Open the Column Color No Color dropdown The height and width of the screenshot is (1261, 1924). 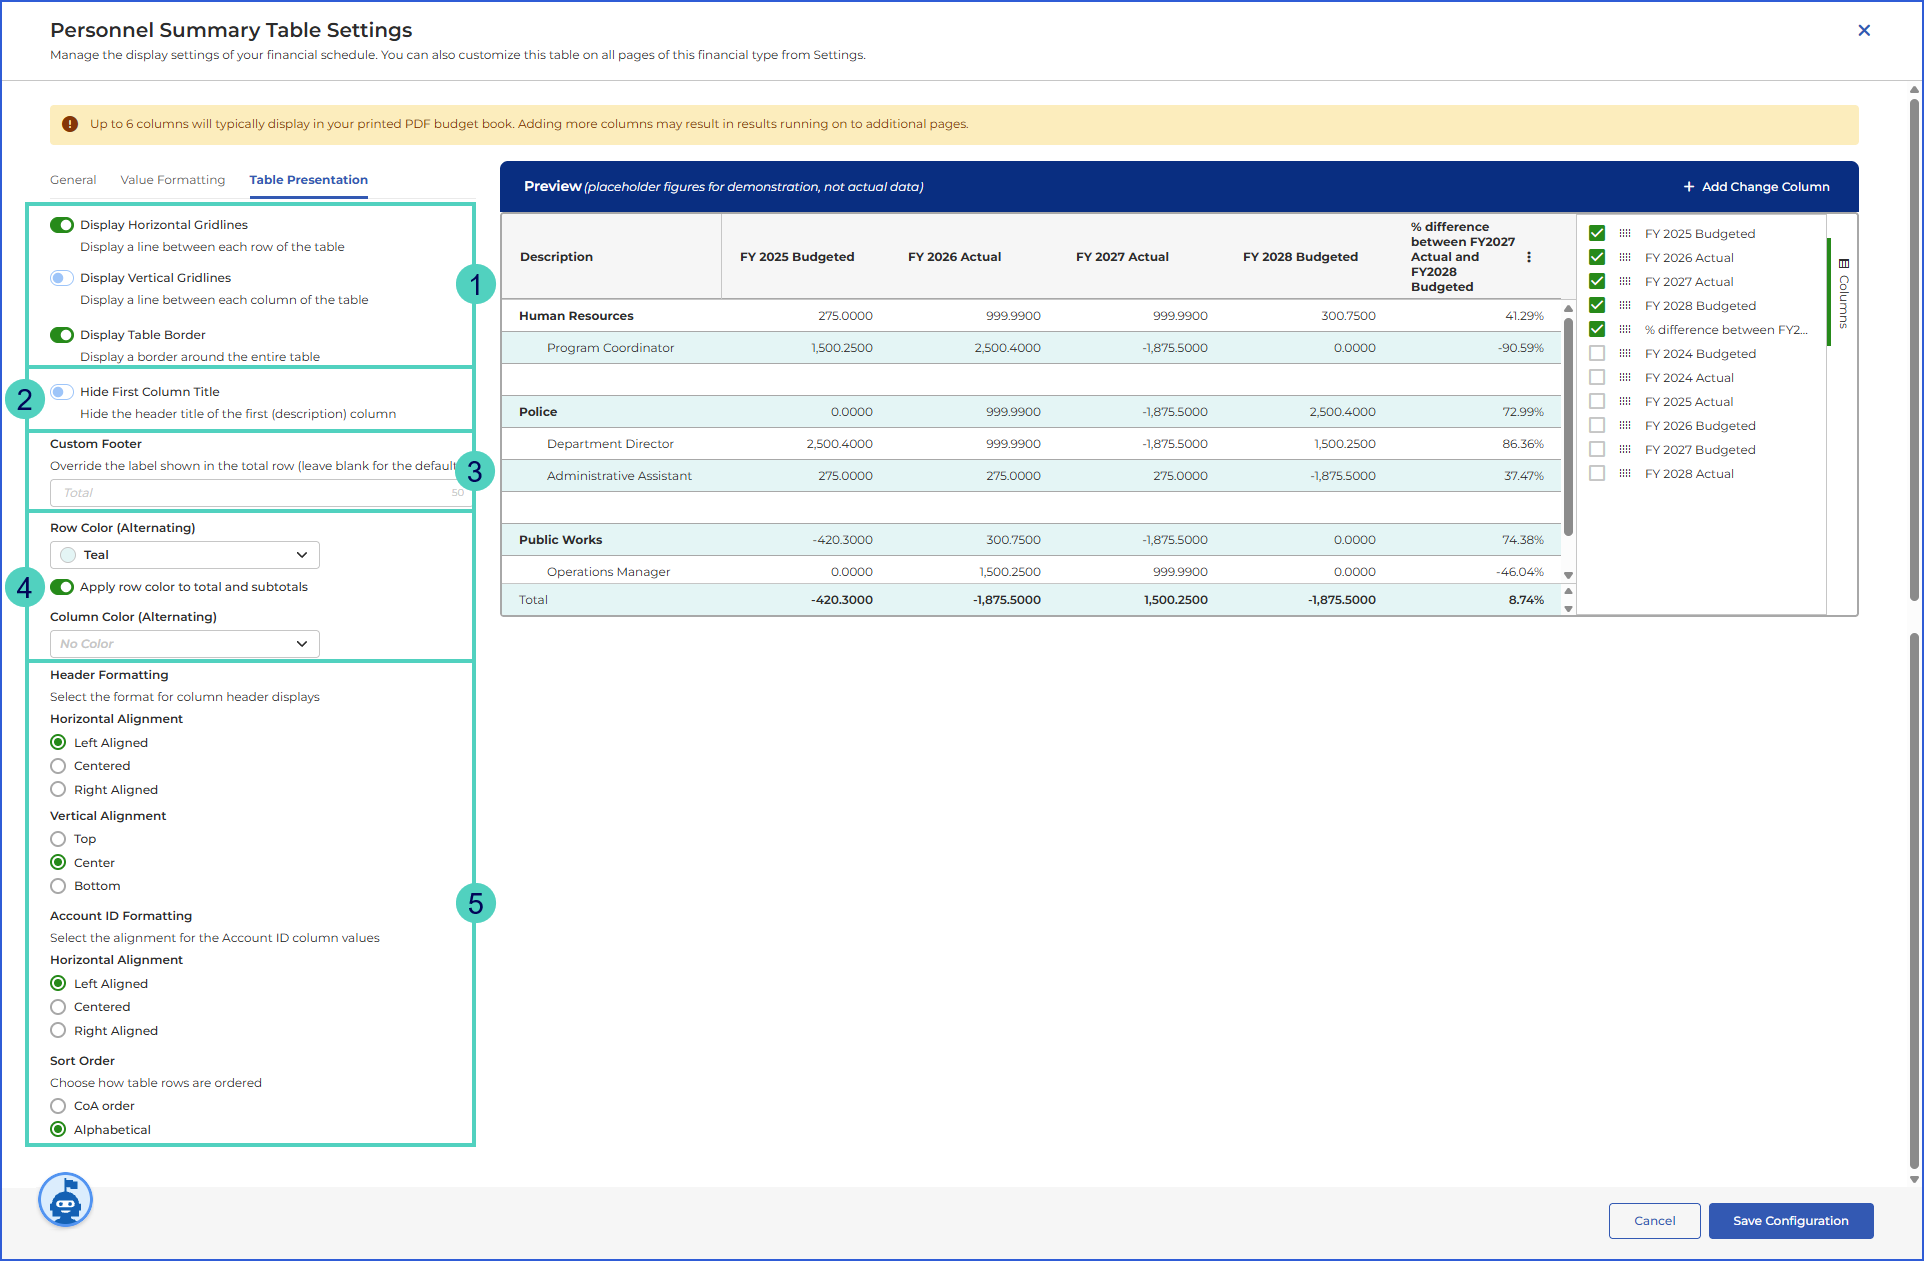pyautogui.click(x=185, y=644)
